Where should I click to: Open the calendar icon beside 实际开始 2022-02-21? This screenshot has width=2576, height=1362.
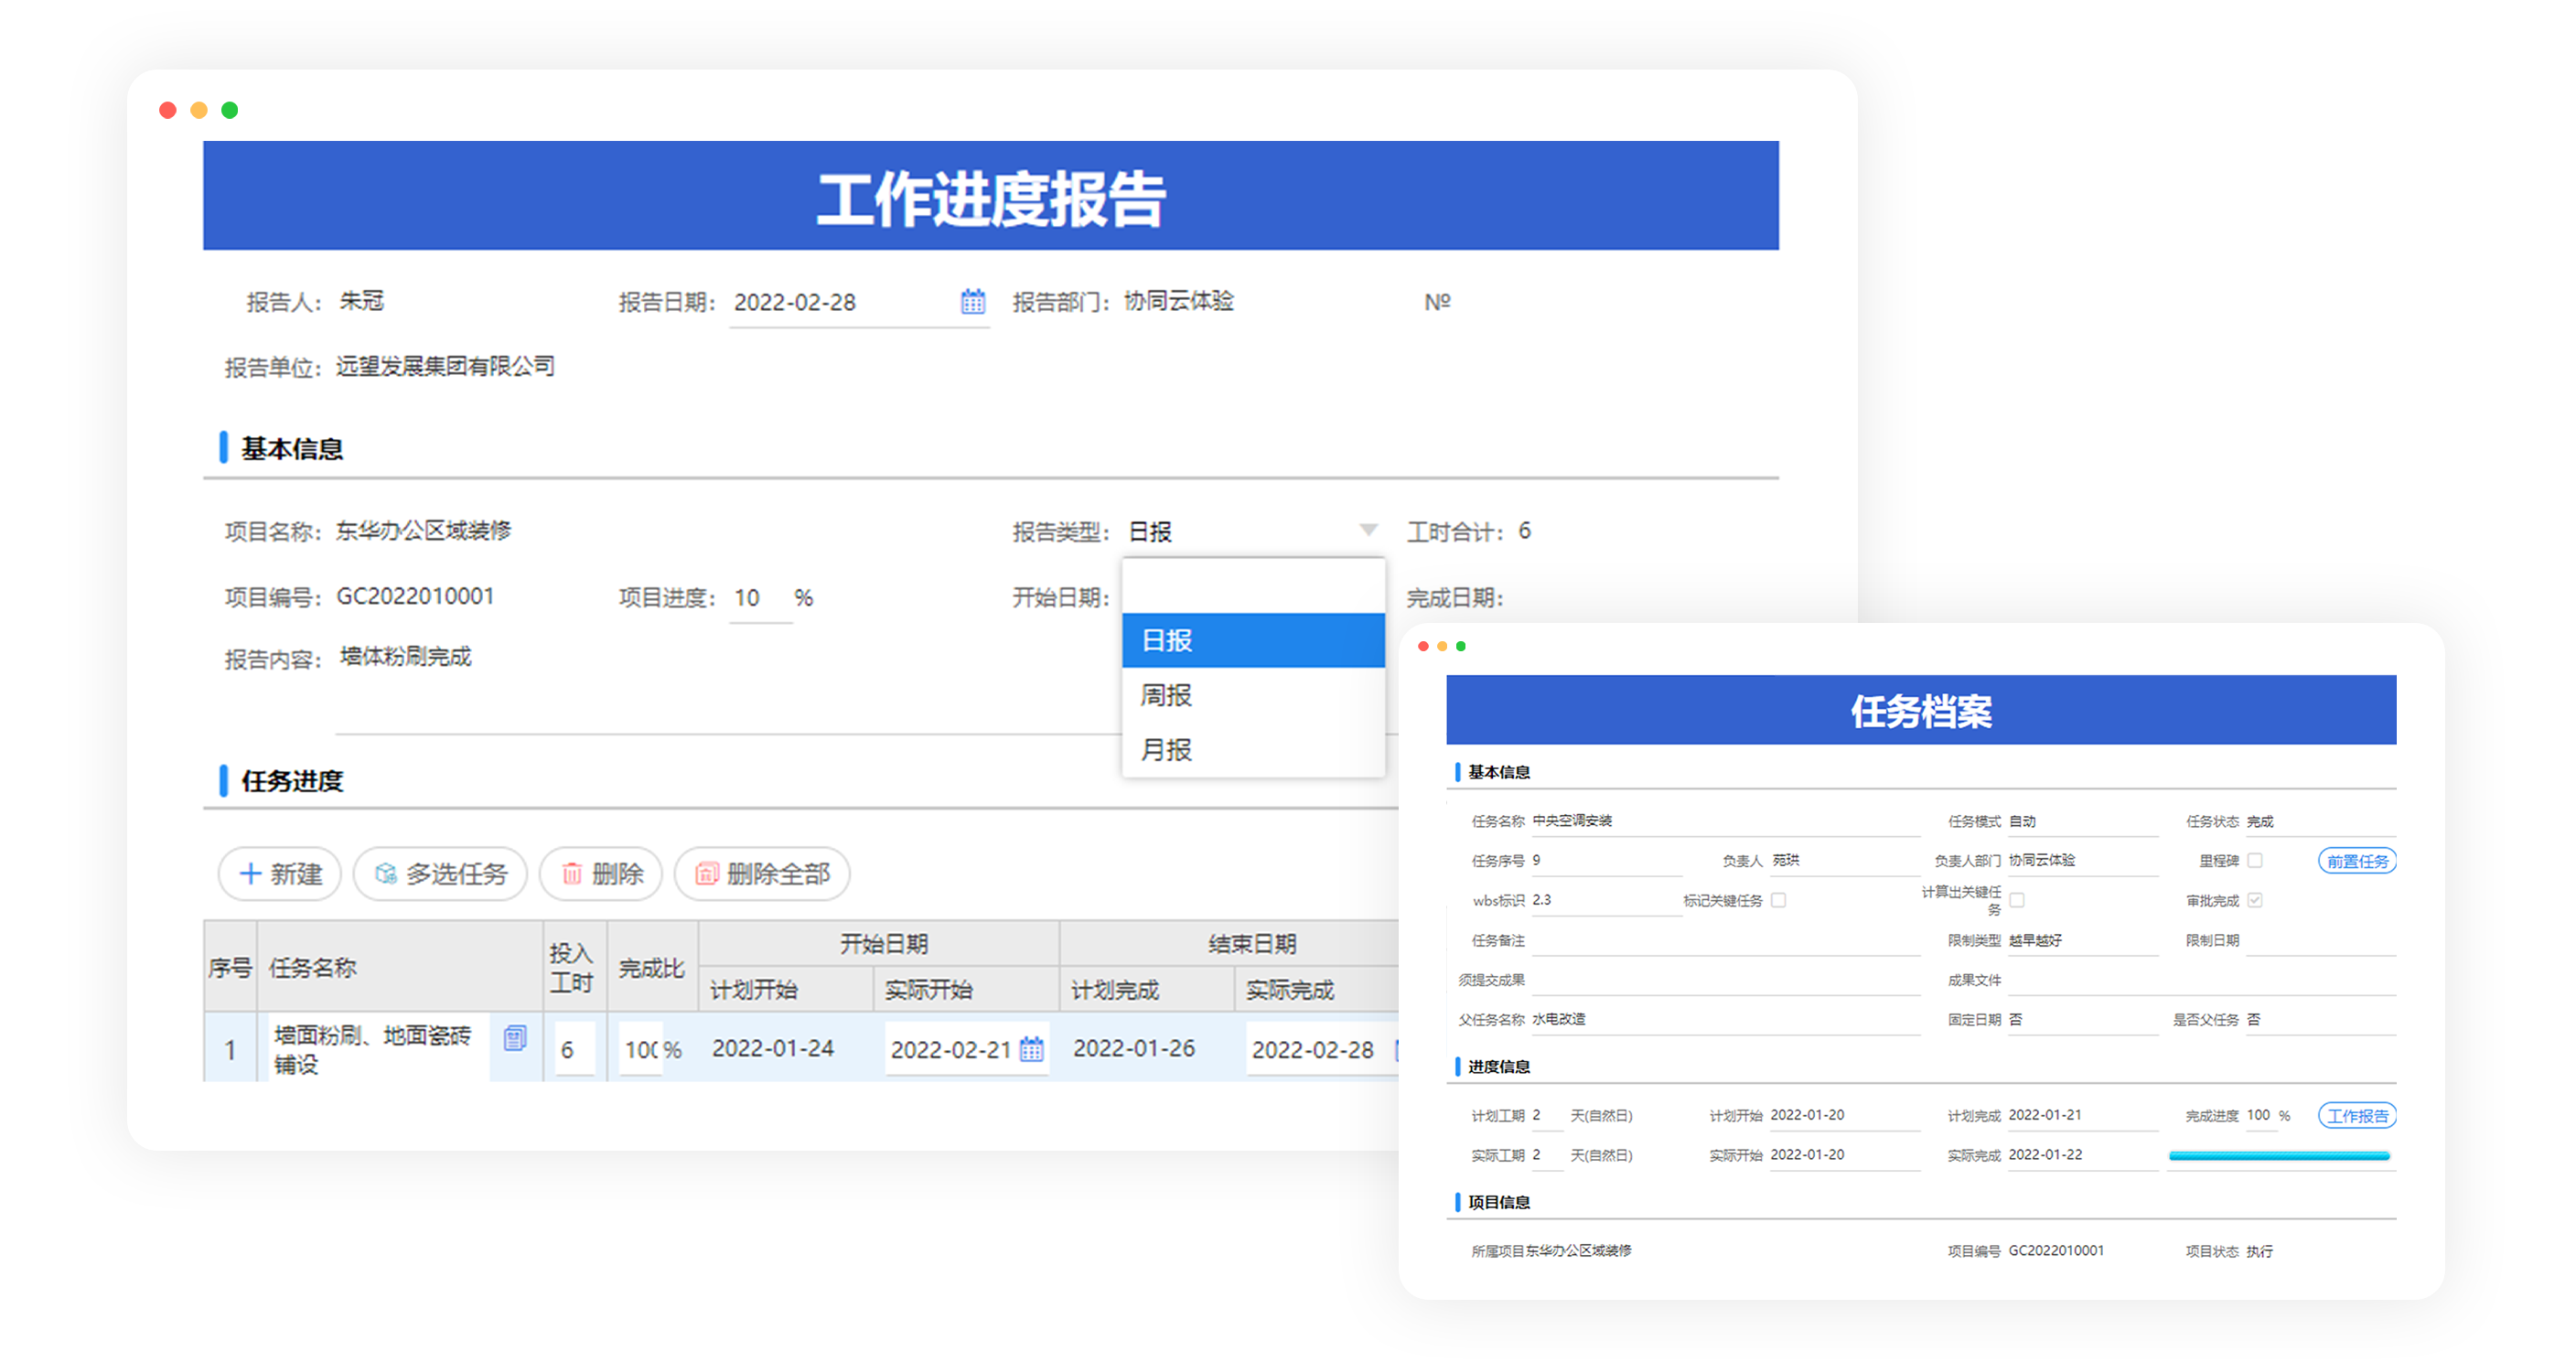1031,1049
